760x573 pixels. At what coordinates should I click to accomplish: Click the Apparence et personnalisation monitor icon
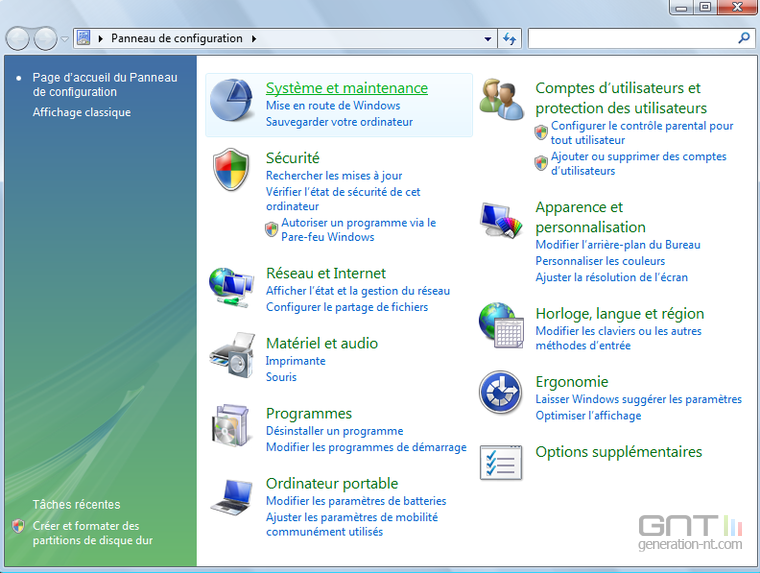(x=501, y=220)
